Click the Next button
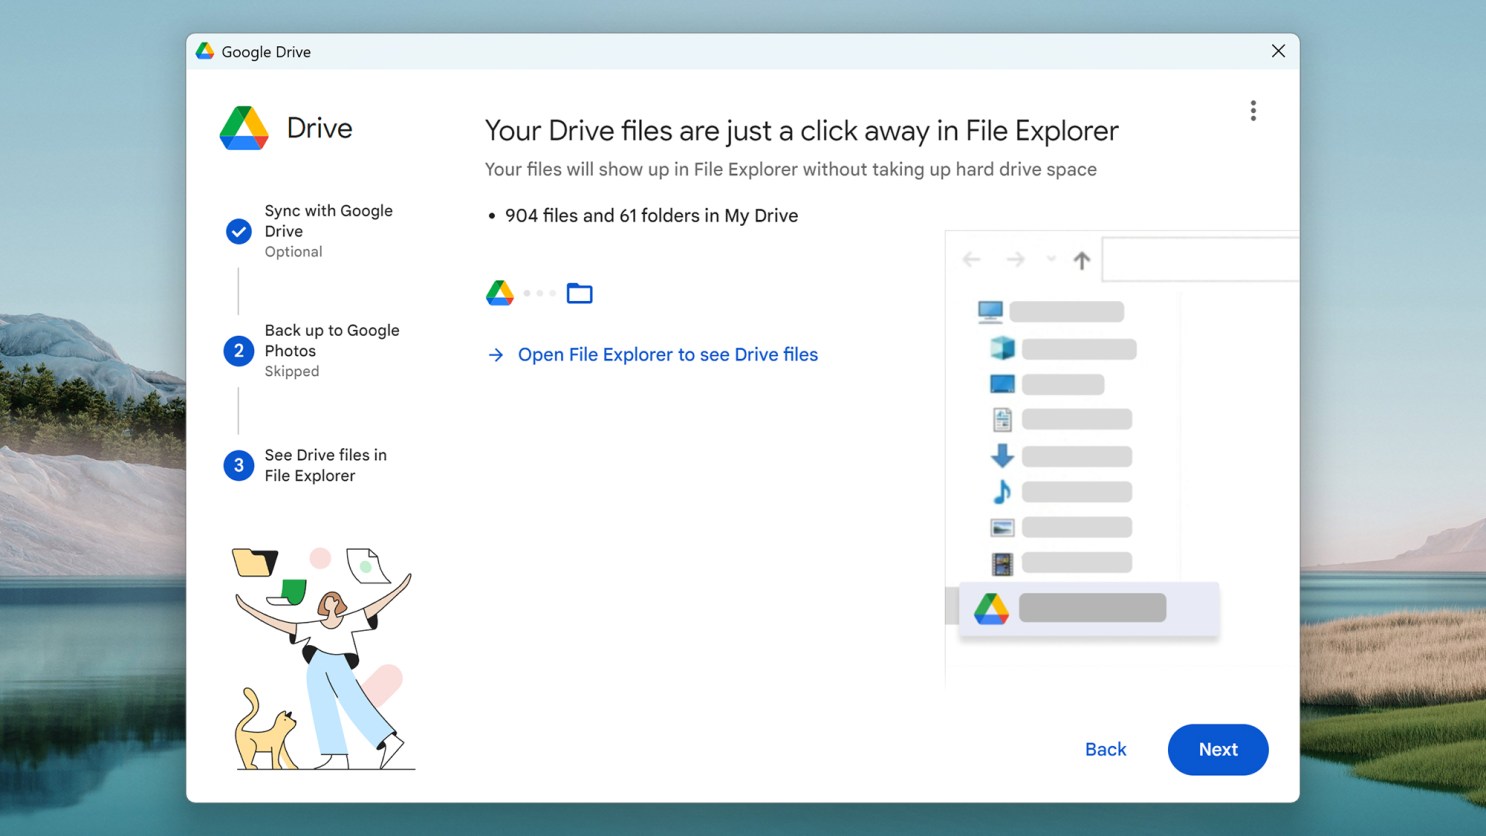 pos(1218,749)
